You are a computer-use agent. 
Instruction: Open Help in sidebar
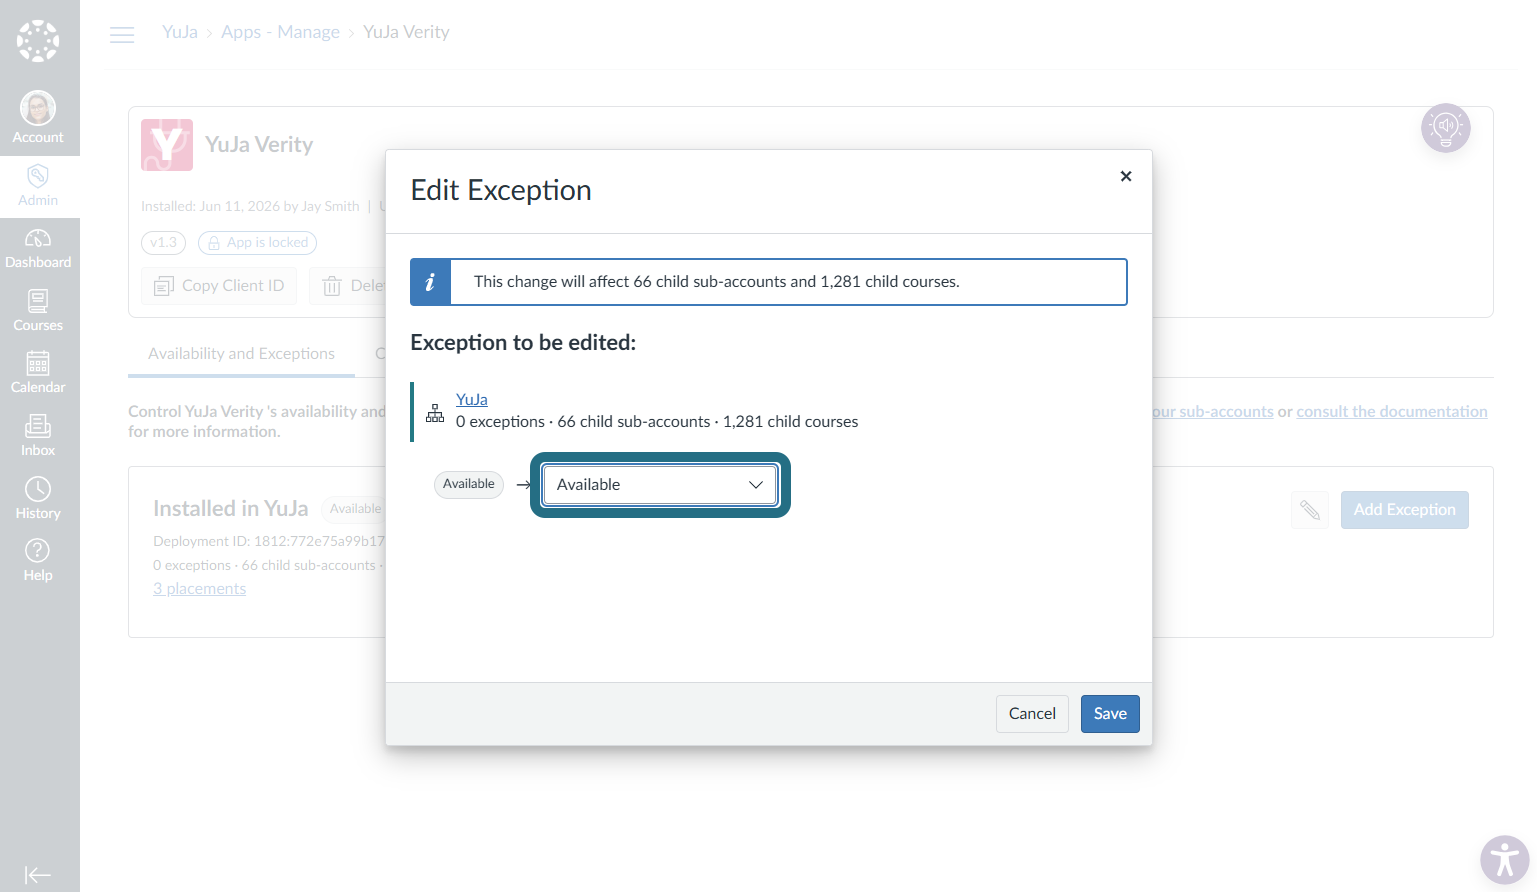coord(38,561)
